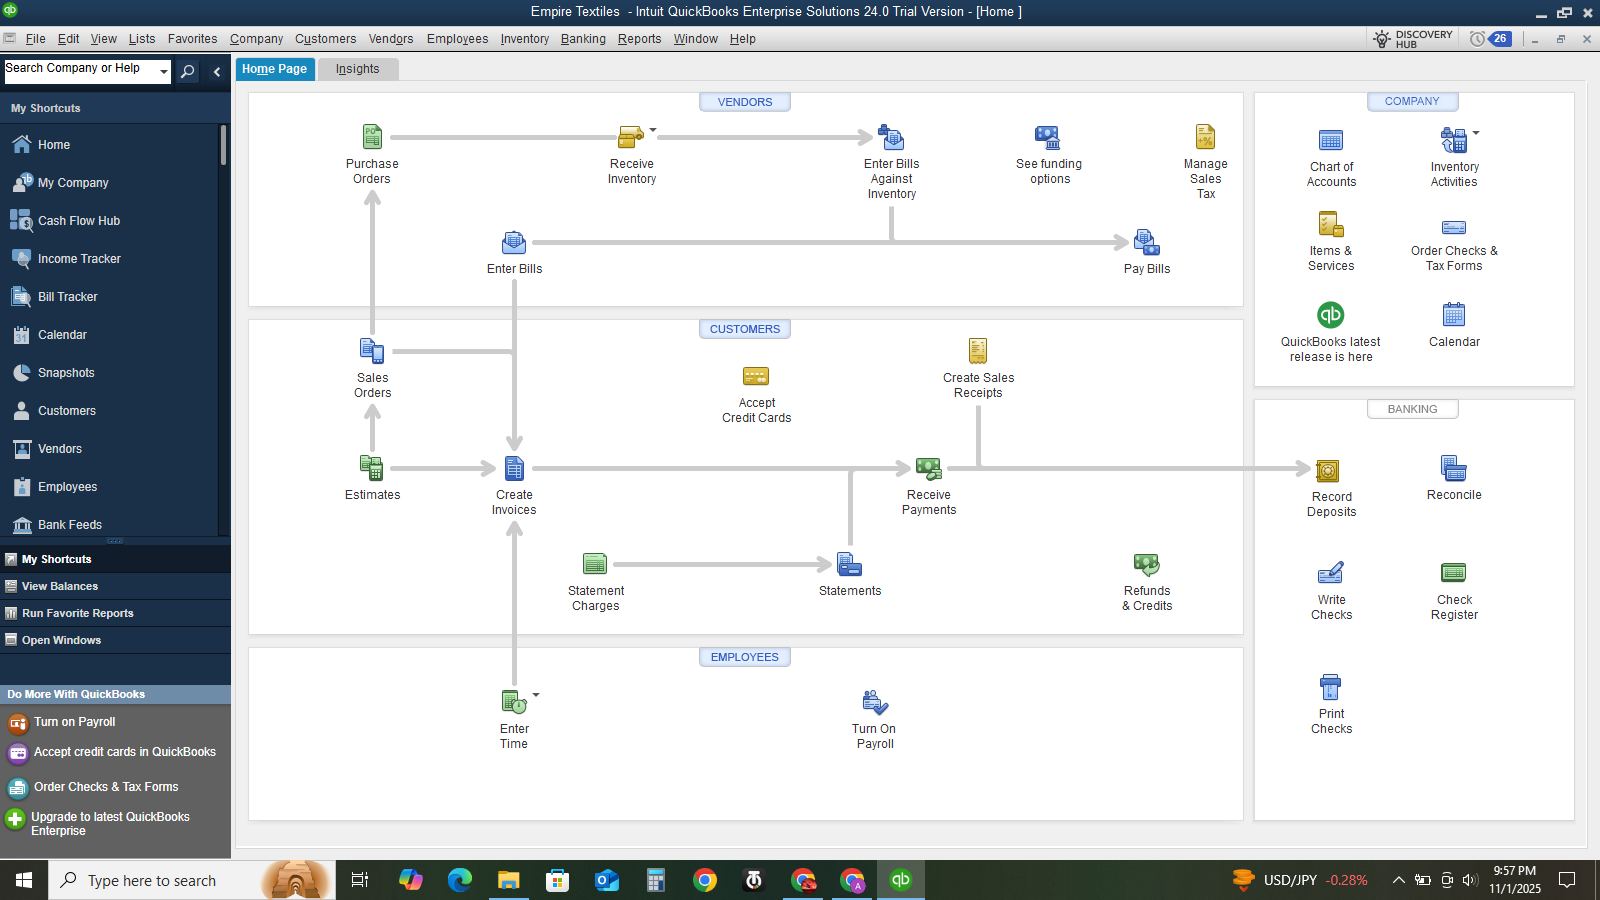Click the Record Deposits icon
The width and height of the screenshot is (1600, 900).
pyautogui.click(x=1328, y=470)
